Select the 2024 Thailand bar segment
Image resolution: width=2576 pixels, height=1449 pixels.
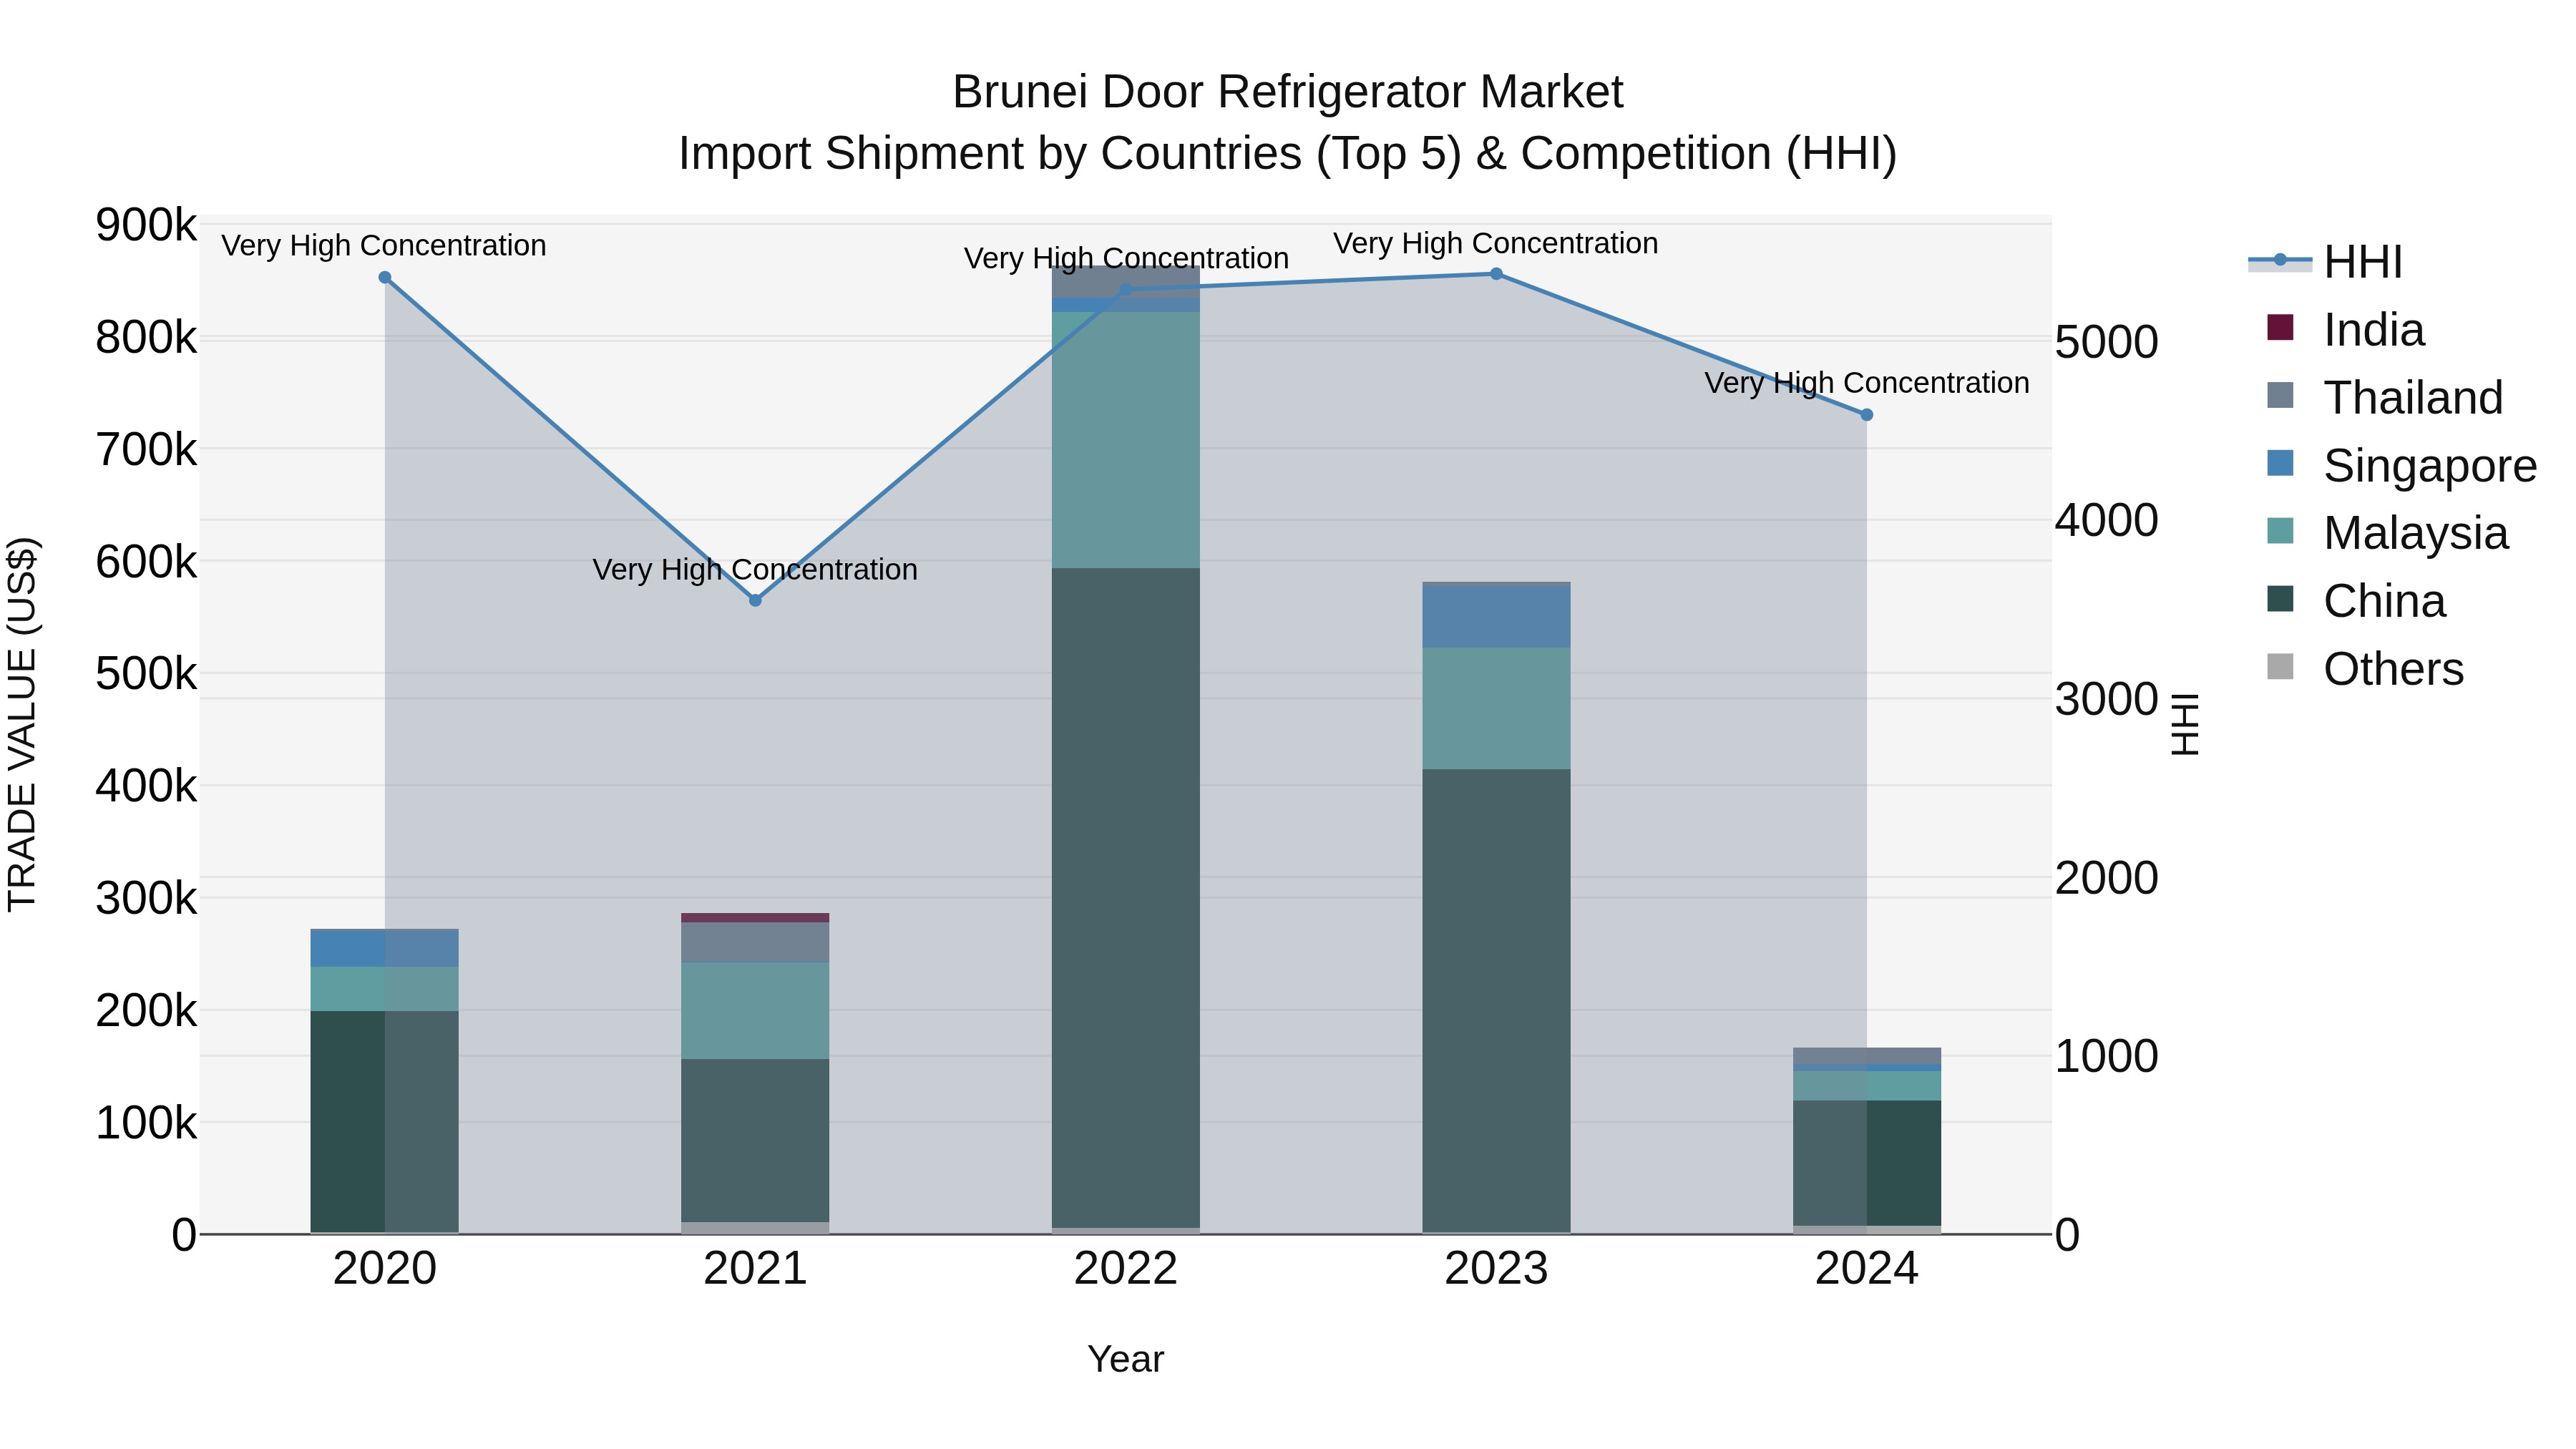coord(1866,1056)
